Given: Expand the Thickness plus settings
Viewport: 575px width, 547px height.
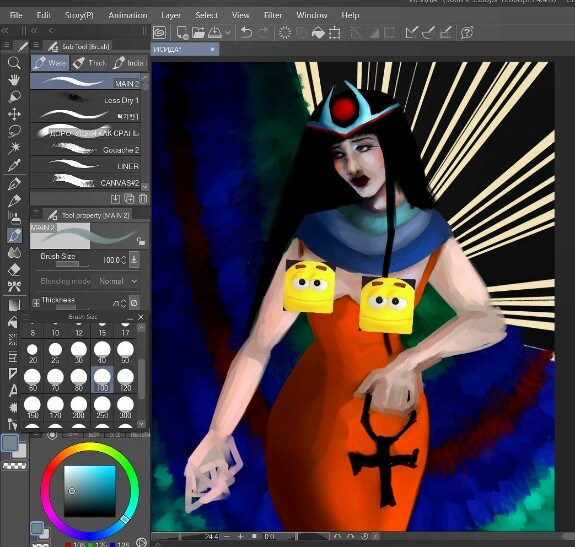Looking at the screenshot, I should pos(36,303).
